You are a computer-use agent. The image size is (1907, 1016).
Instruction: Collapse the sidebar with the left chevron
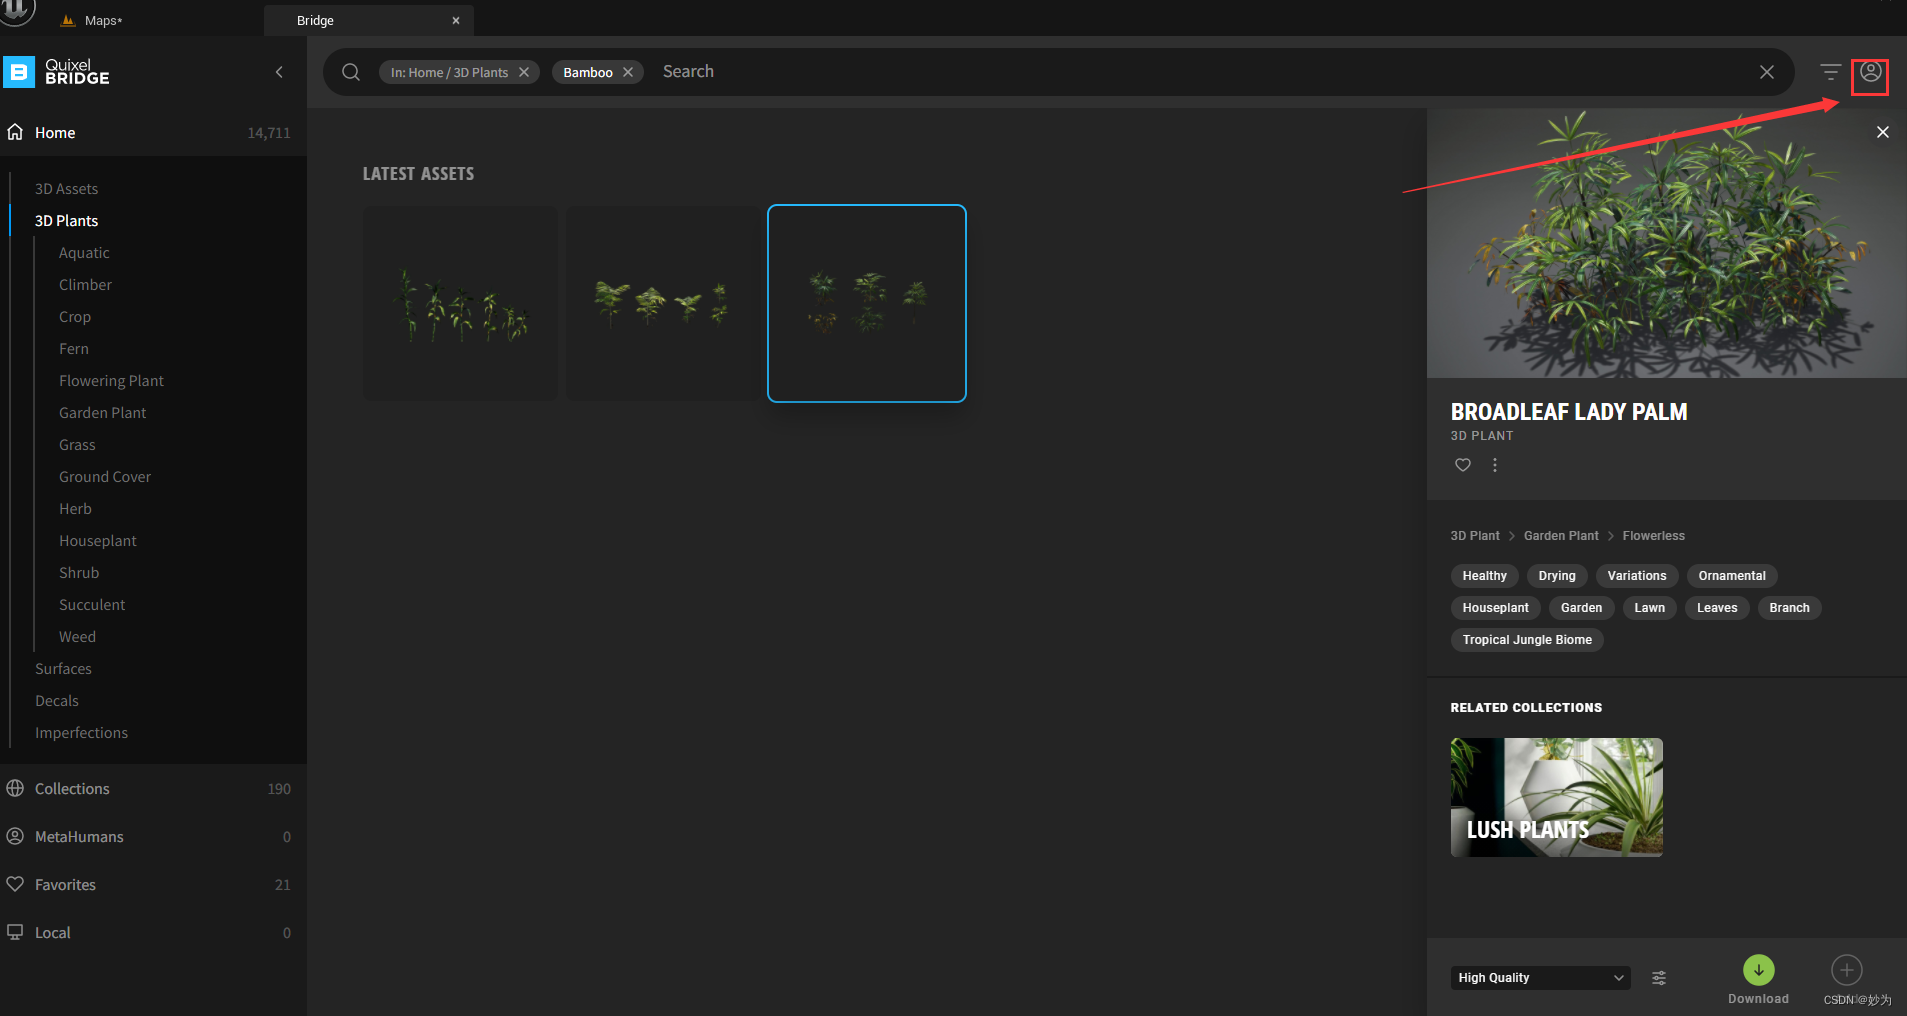coord(279,72)
